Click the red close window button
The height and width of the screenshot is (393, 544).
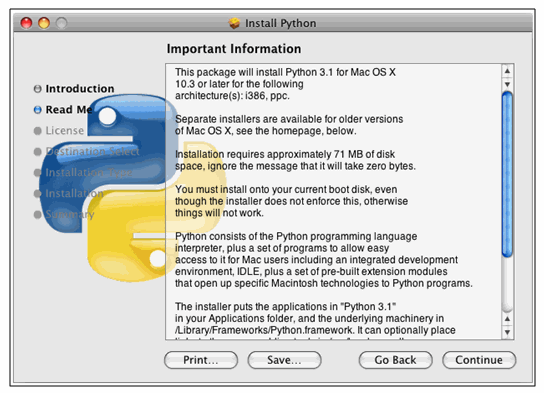pos(26,23)
